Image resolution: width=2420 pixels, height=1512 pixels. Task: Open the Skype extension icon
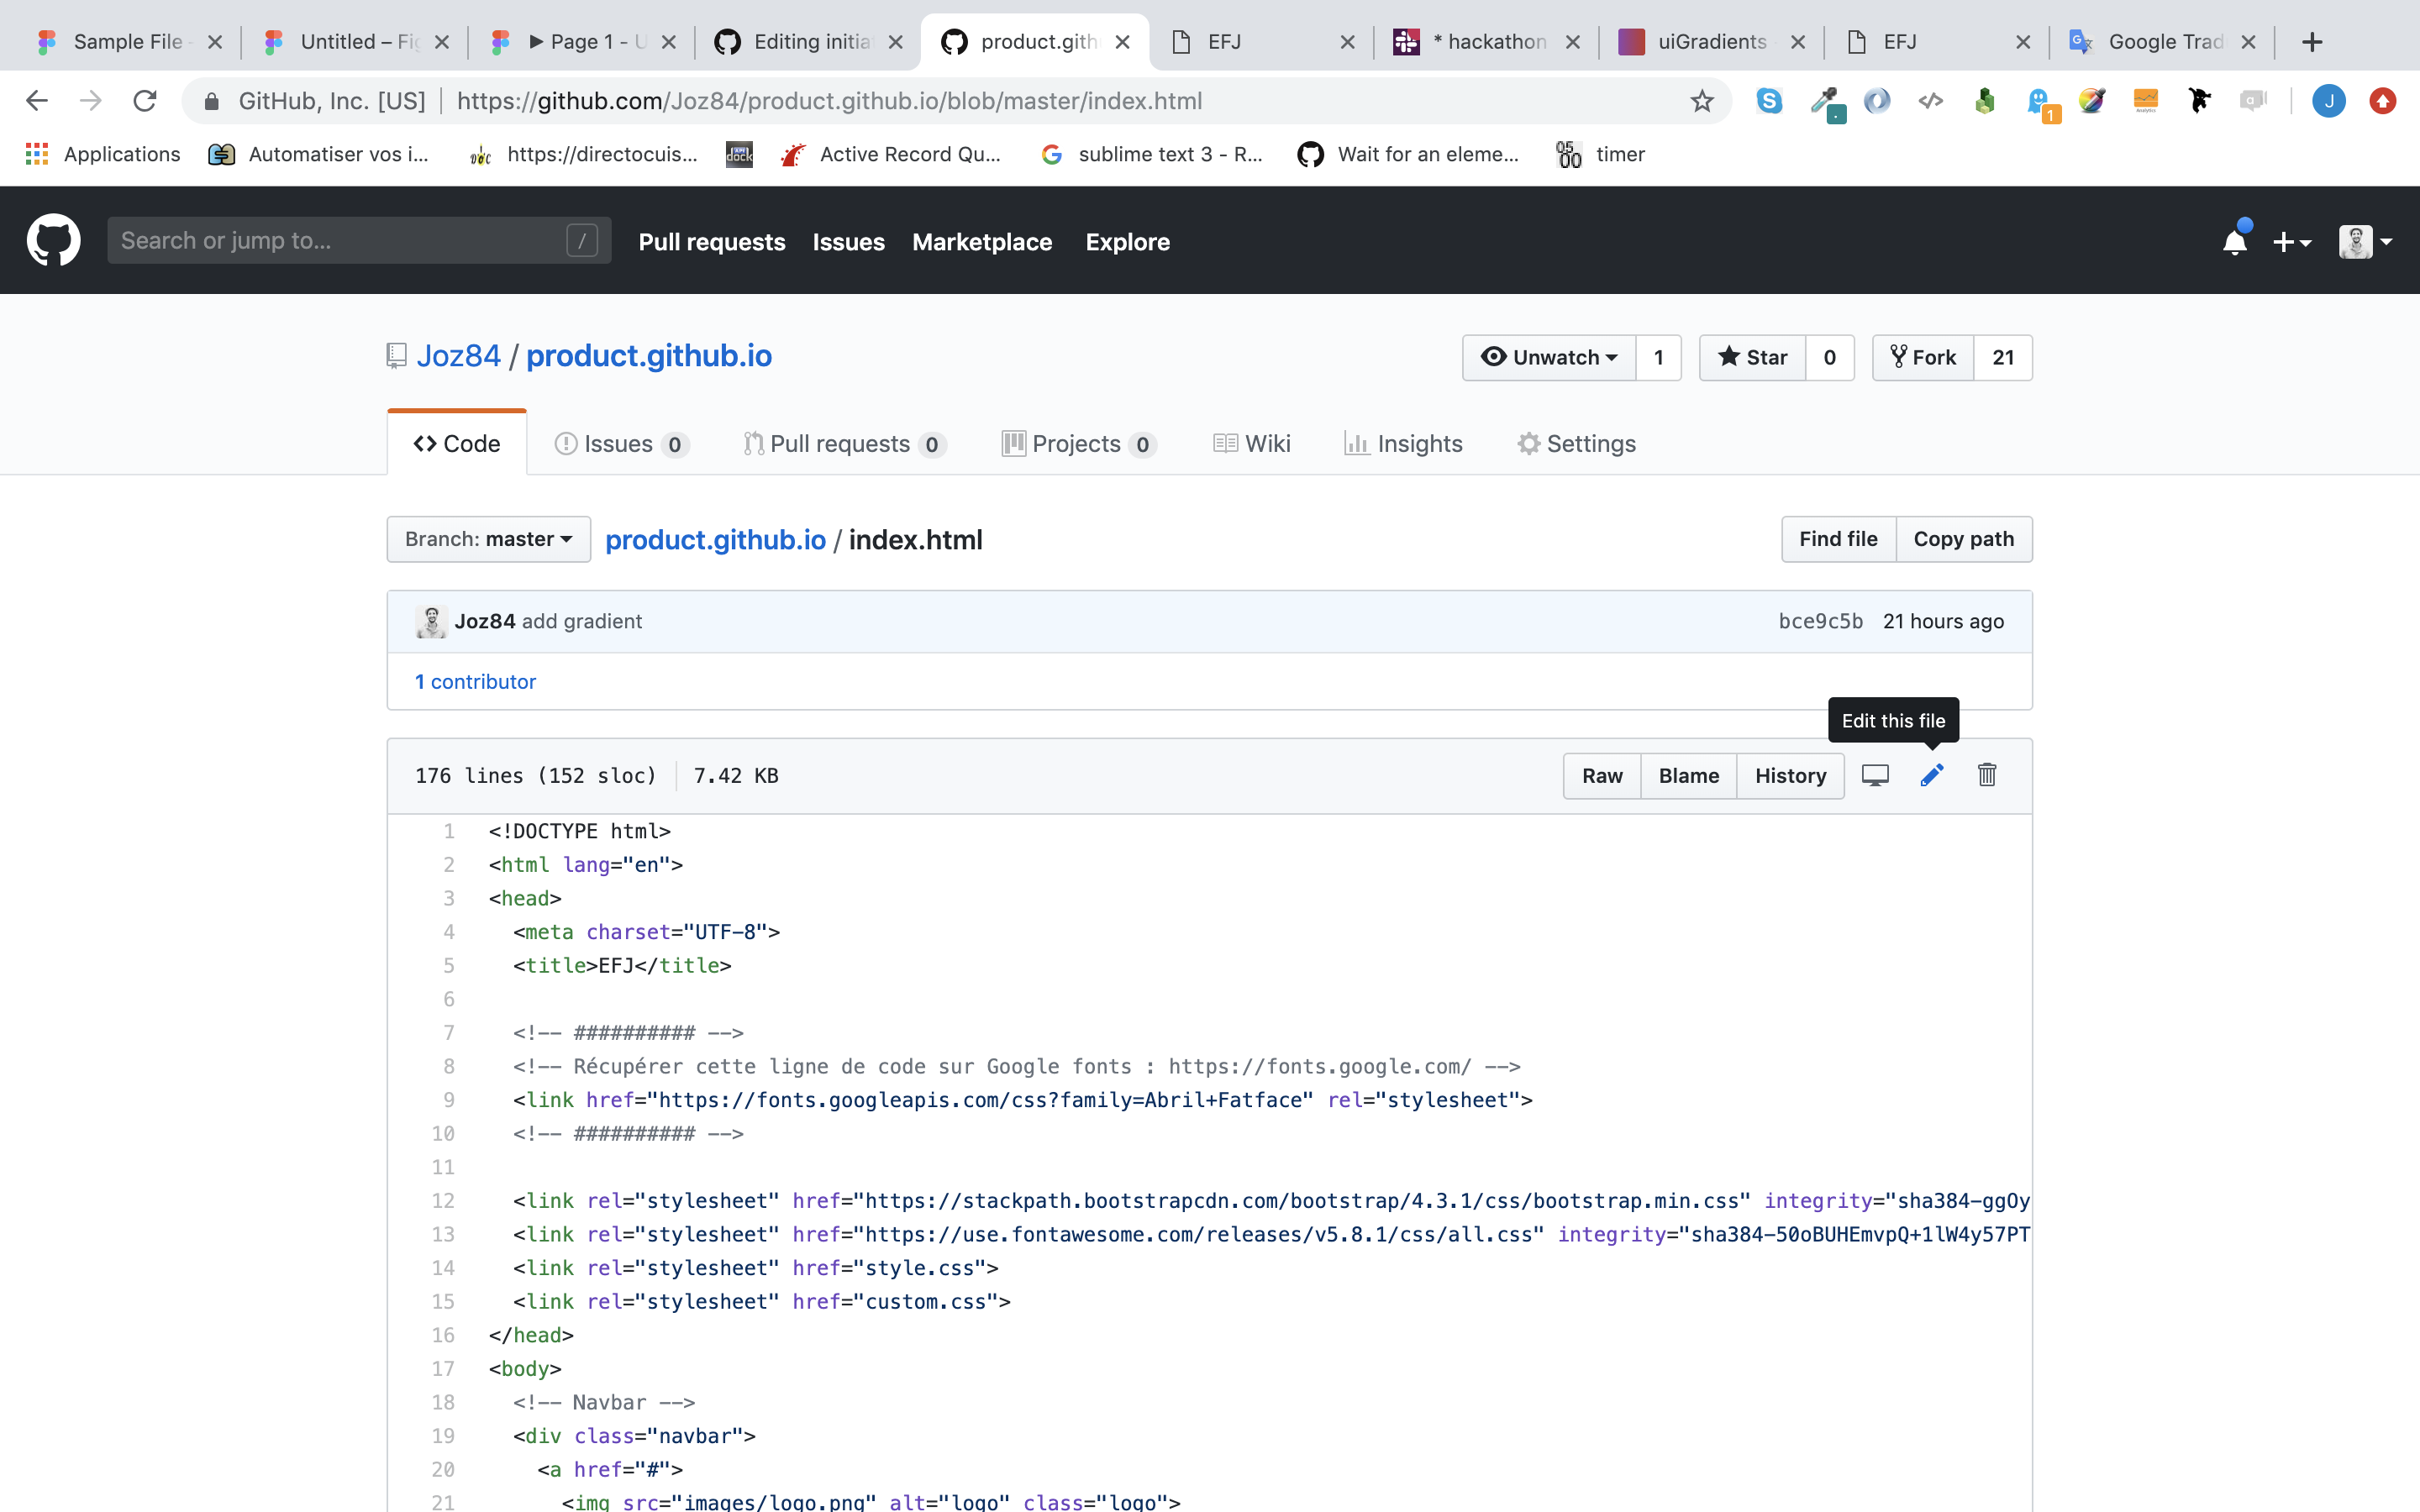(x=1769, y=101)
